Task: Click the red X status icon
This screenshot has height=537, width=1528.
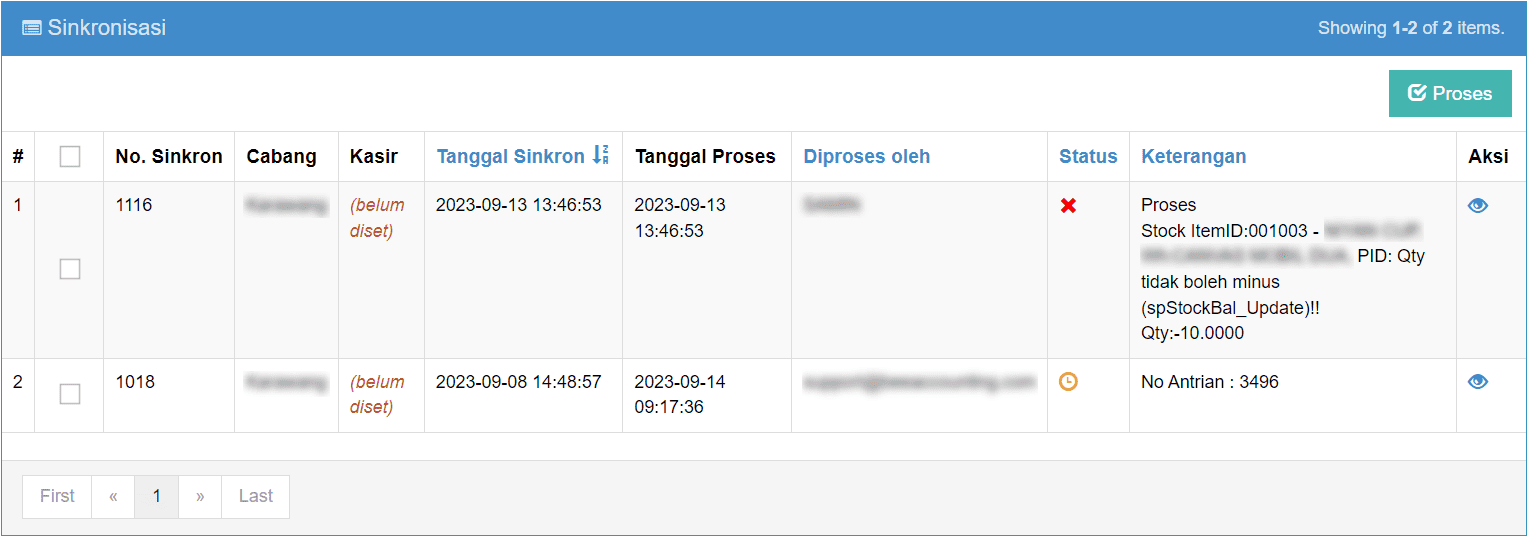Action: click(1068, 205)
